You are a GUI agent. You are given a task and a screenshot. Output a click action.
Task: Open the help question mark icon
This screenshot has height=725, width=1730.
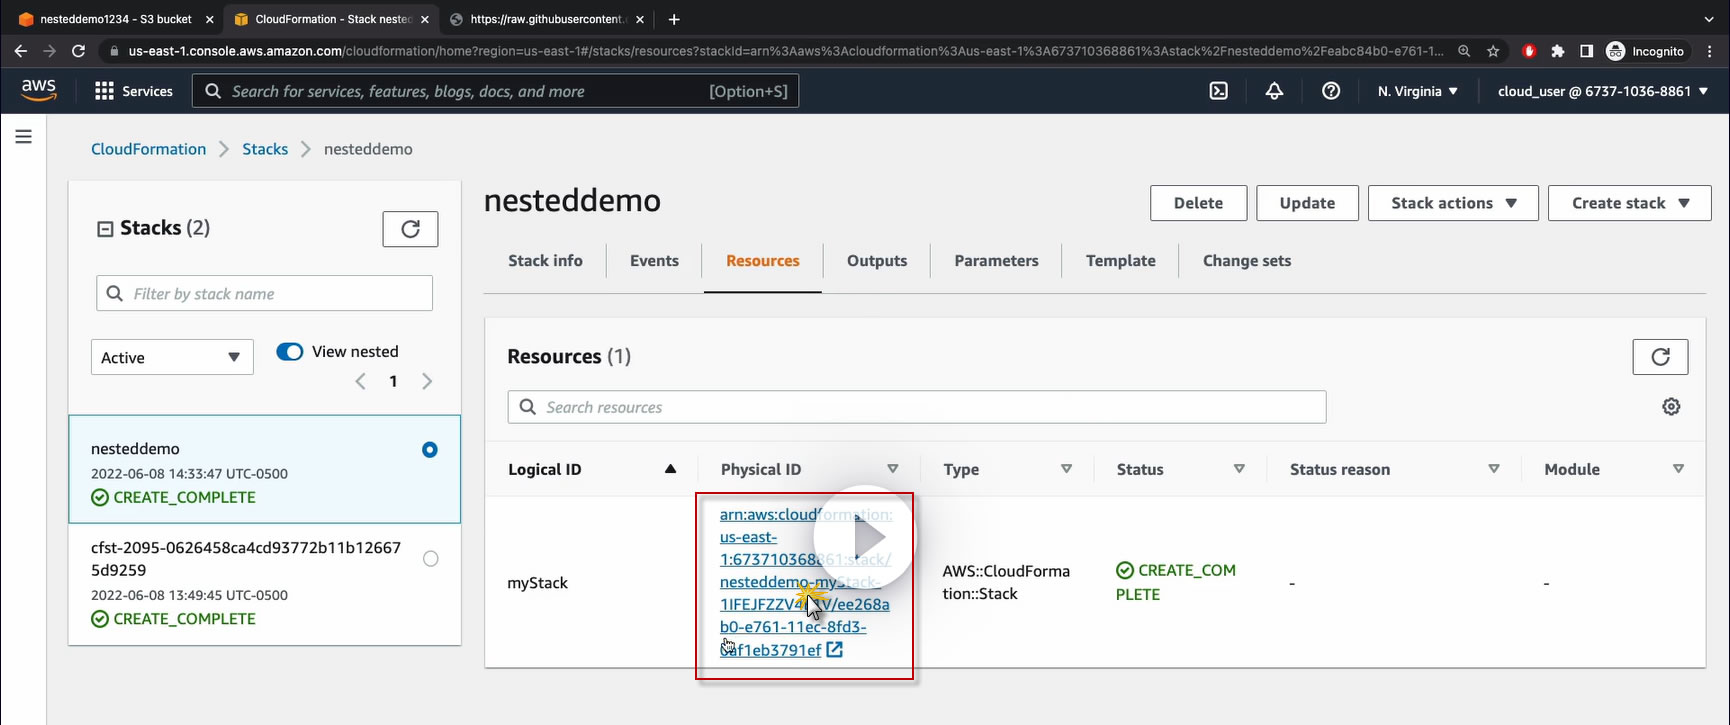(1330, 91)
